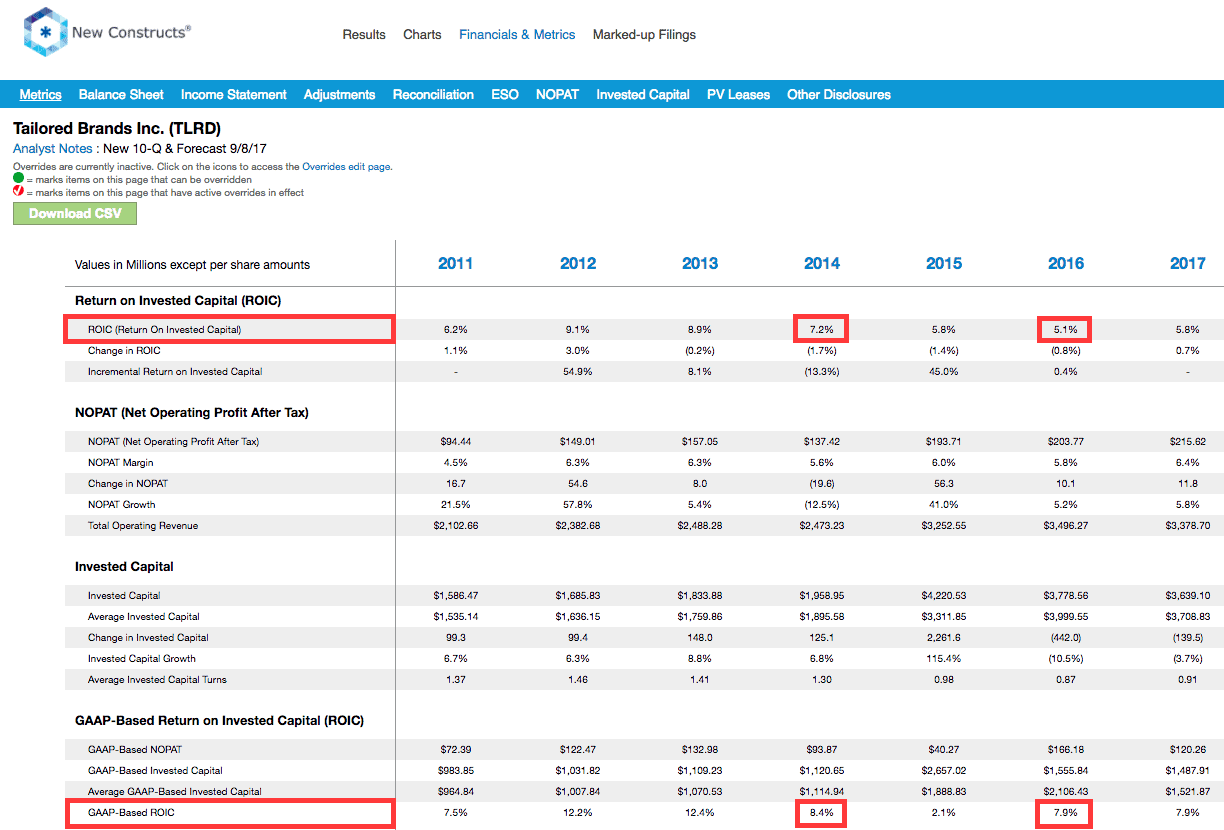Select the Invested Capital Growth row label
The height and width of the screenshot is (830, 1224).
click(x=141, y=658)
